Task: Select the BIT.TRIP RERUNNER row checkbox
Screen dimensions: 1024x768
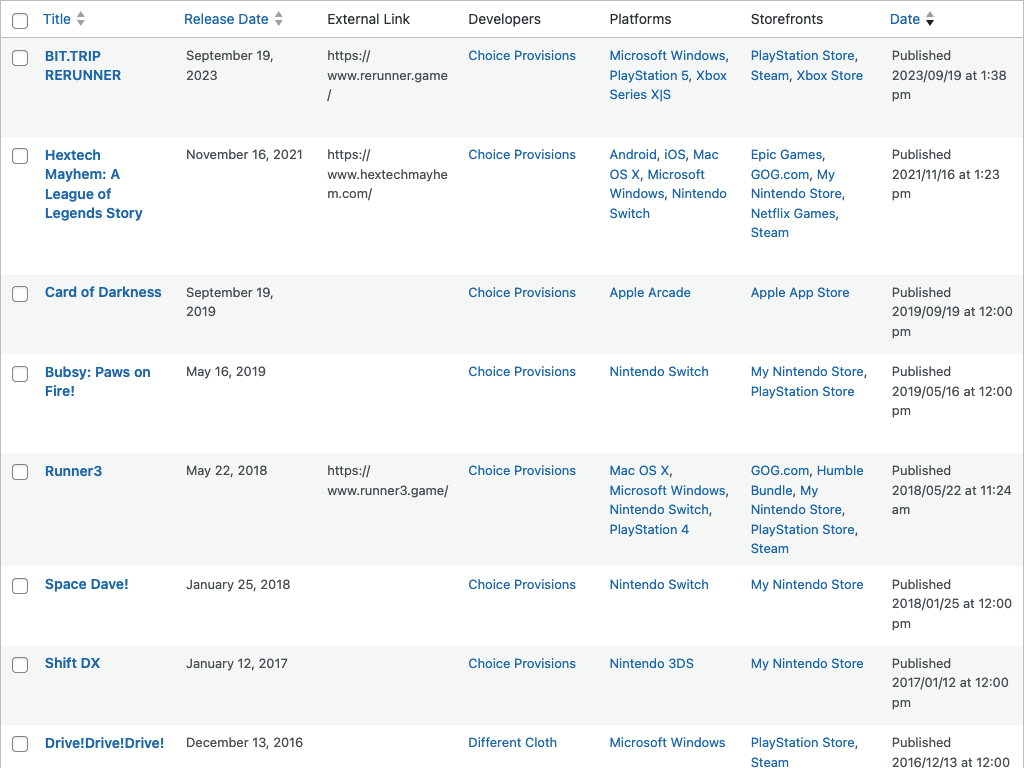Action: click(x=20, y=58)
